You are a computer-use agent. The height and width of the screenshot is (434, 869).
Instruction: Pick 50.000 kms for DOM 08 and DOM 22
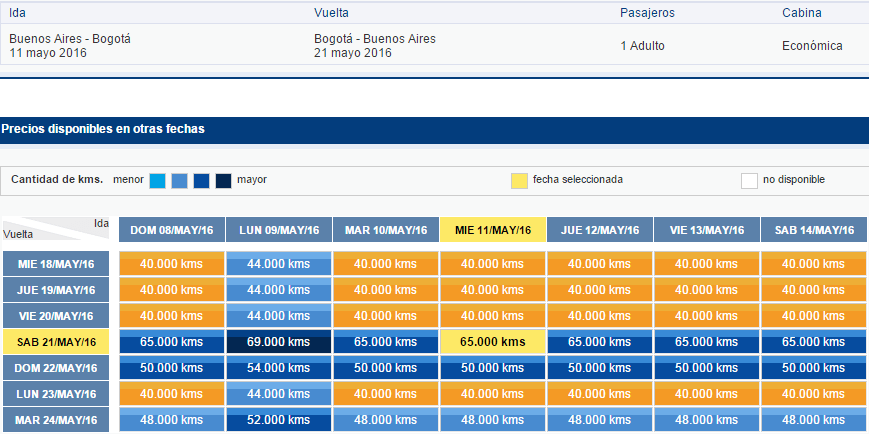pos(172,368)
